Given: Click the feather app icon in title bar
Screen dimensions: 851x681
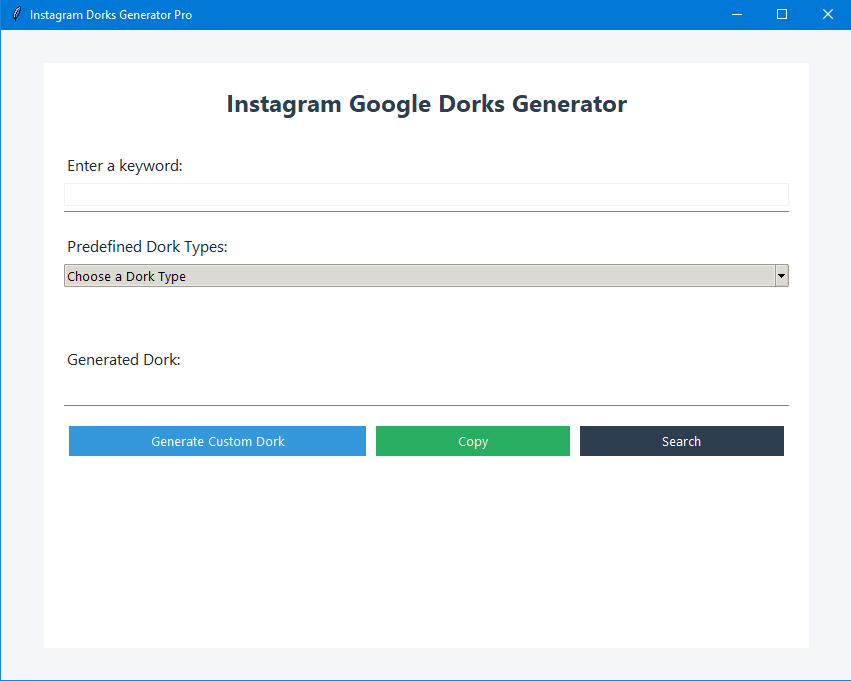Looking at the screenshot, I should coord(17,15).
